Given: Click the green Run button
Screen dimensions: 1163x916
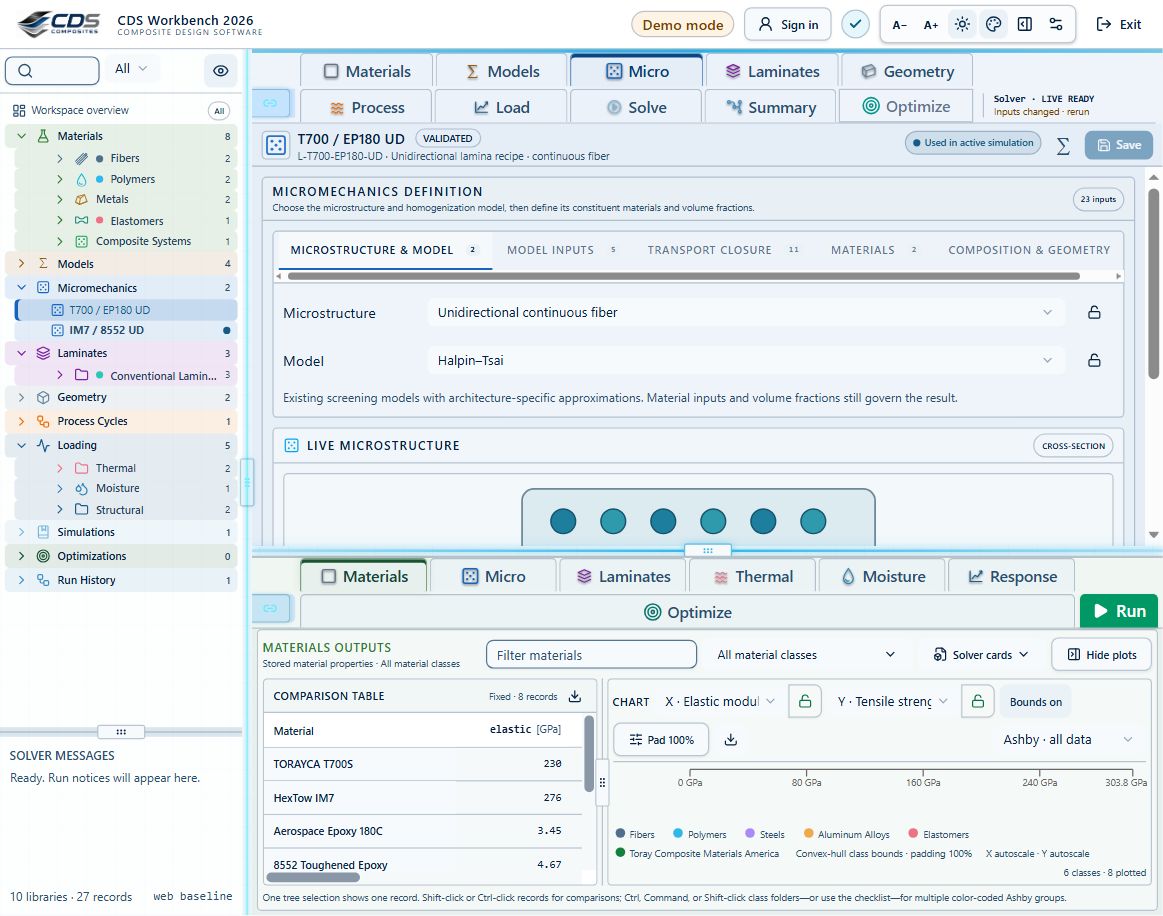Looking at the screenshot, I should tap(1118, 611).
